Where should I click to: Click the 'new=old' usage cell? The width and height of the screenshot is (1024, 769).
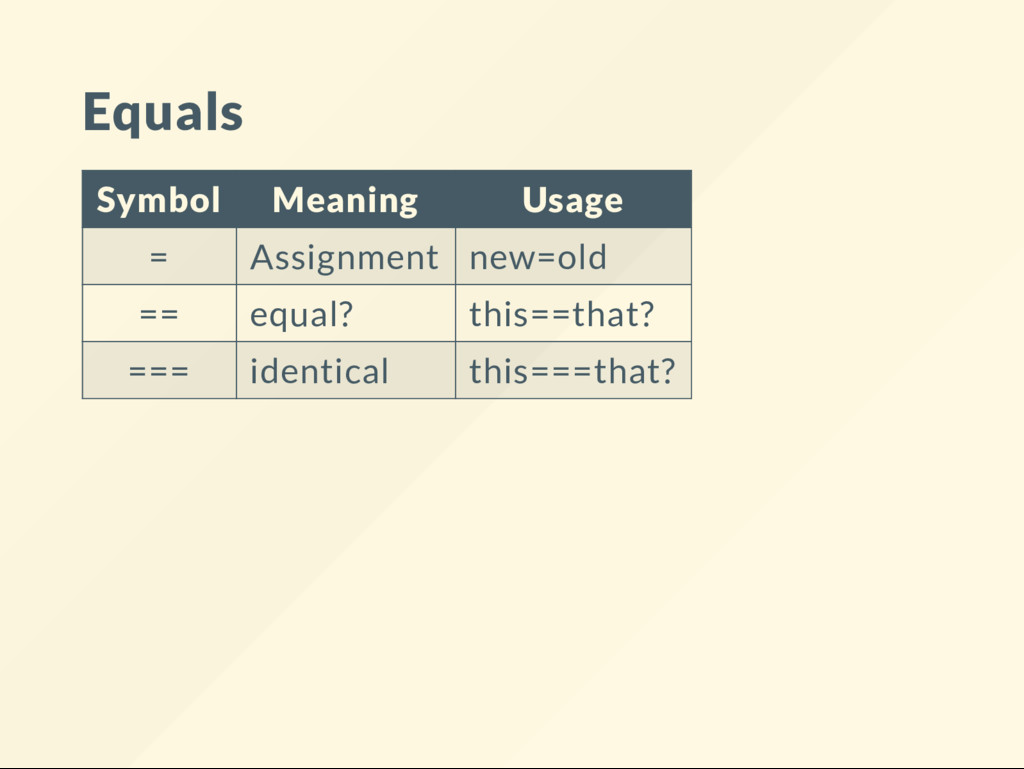573,257
